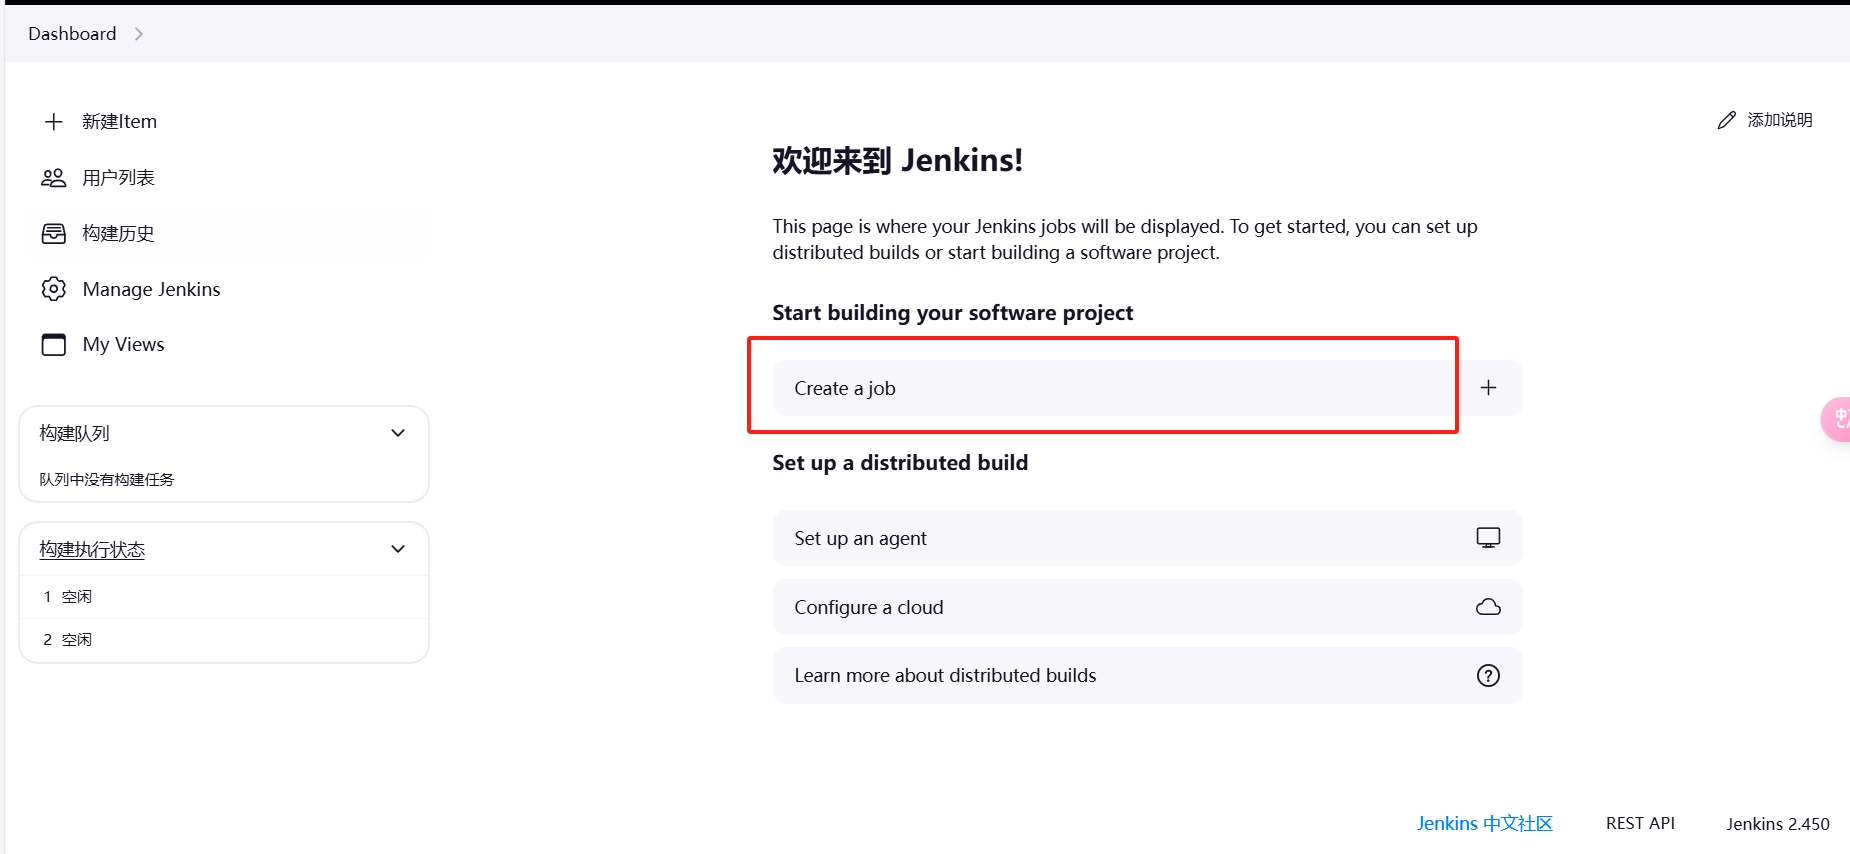The image size is (1850, 854).
Task: Click the window icon beside My Views
Action: (x=54, y=345)
